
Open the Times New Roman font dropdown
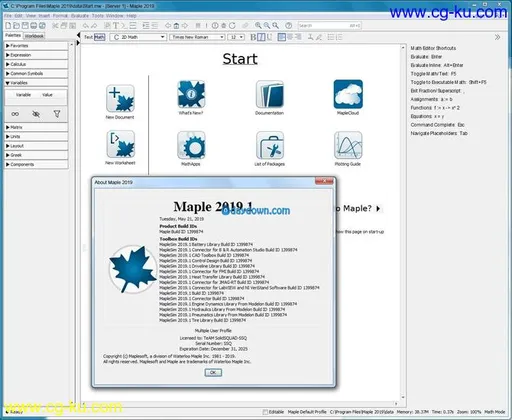click(197, 37)
